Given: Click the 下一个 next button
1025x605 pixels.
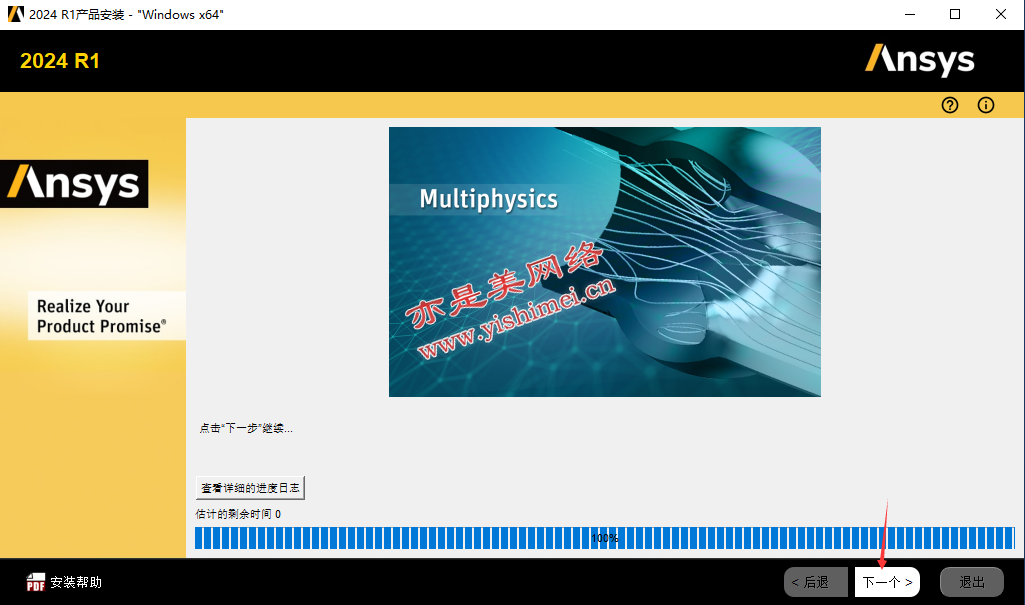Looking at the screenshot, I should [887, 582].
